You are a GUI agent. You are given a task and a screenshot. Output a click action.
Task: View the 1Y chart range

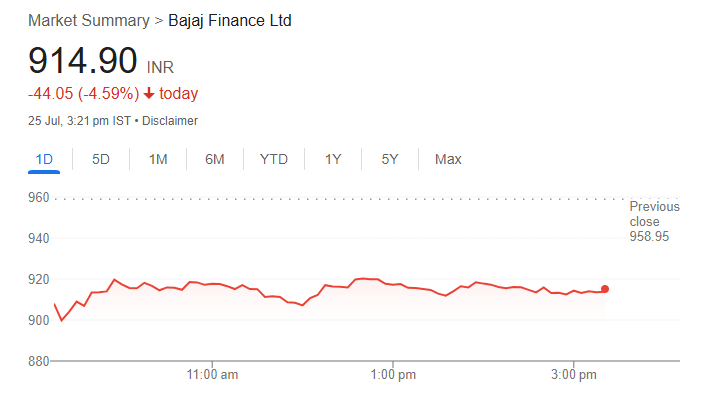[333, 159]
